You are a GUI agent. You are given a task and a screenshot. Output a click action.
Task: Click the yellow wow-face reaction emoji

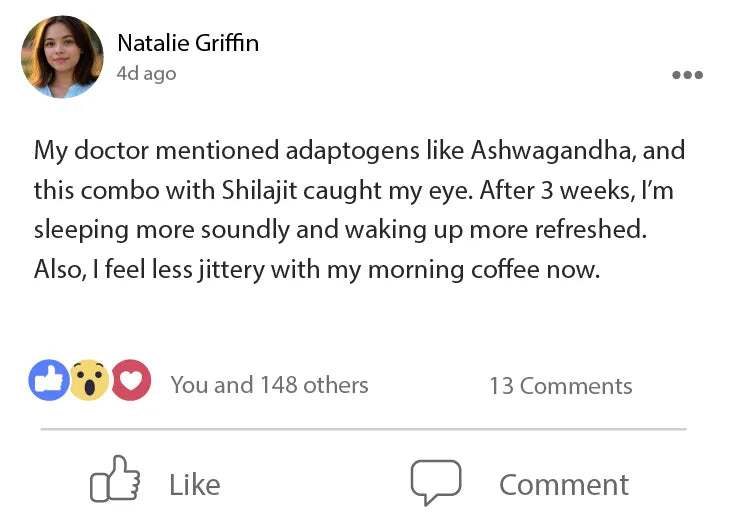[x=89, y=381]
